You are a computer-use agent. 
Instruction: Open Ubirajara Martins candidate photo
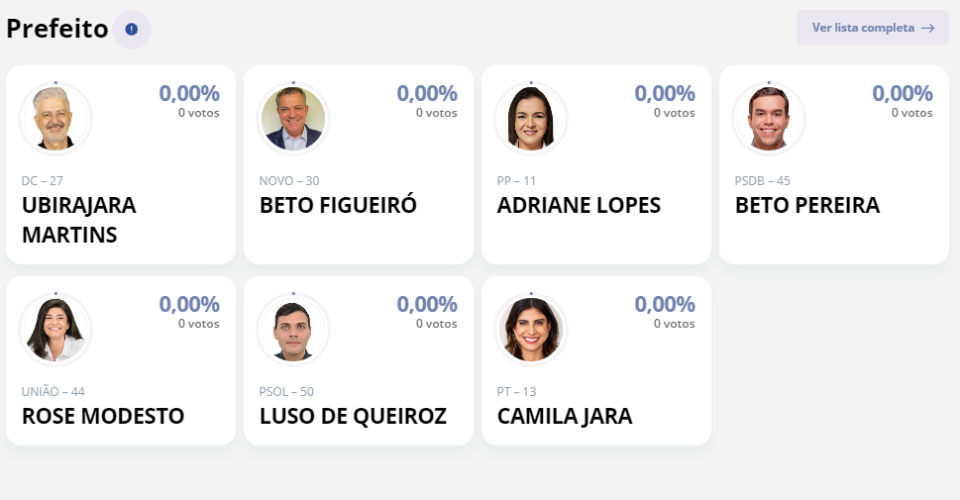tap(55, 118)
